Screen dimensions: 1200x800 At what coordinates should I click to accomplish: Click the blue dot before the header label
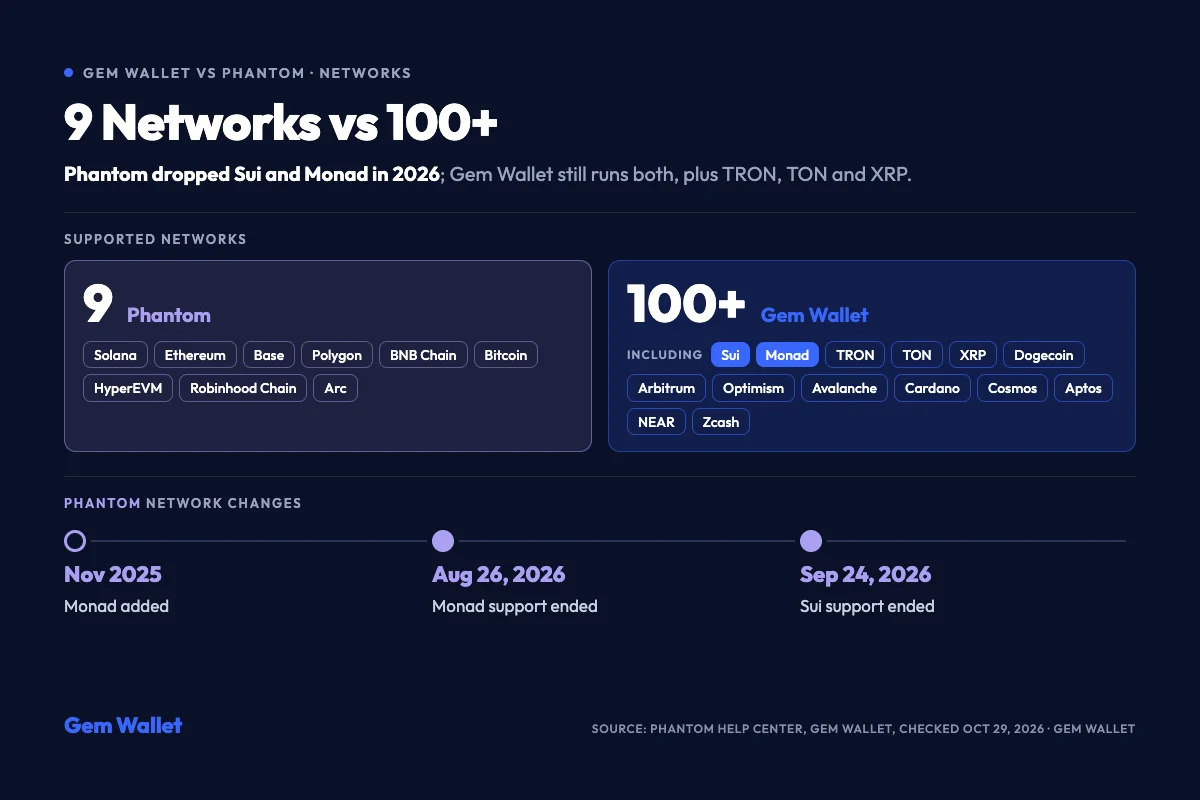(69, 73)
